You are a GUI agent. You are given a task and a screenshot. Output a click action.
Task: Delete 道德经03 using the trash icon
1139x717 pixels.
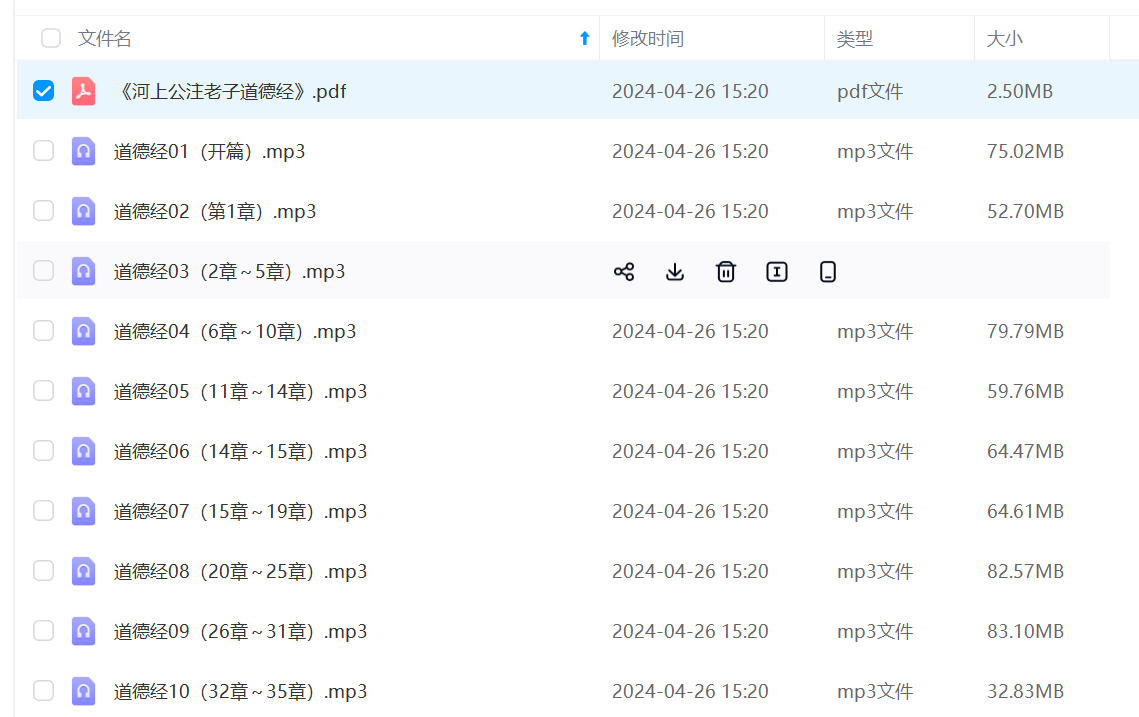(726, 272)
